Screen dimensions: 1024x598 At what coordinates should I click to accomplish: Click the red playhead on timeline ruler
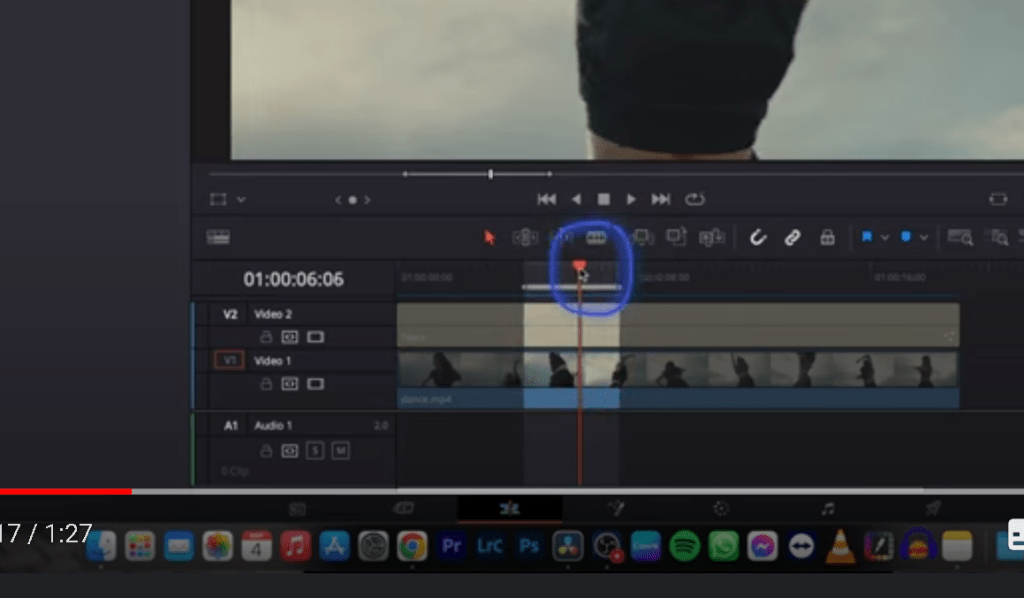click(579, 265)
